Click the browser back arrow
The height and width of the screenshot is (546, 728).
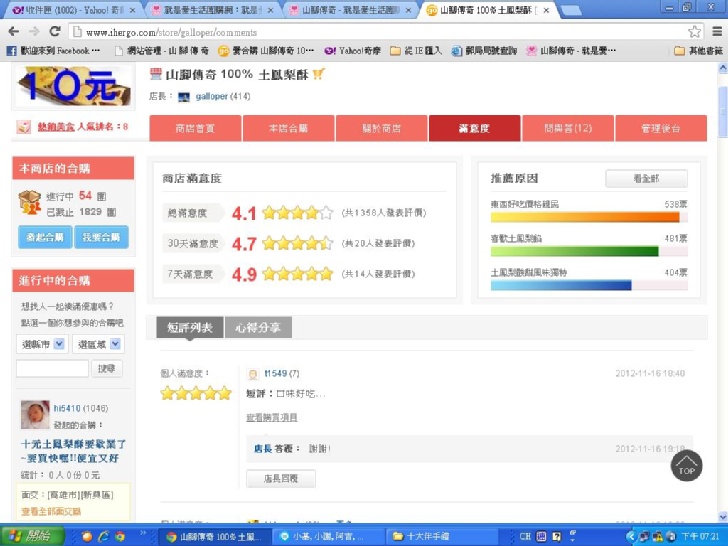(13, 31)
